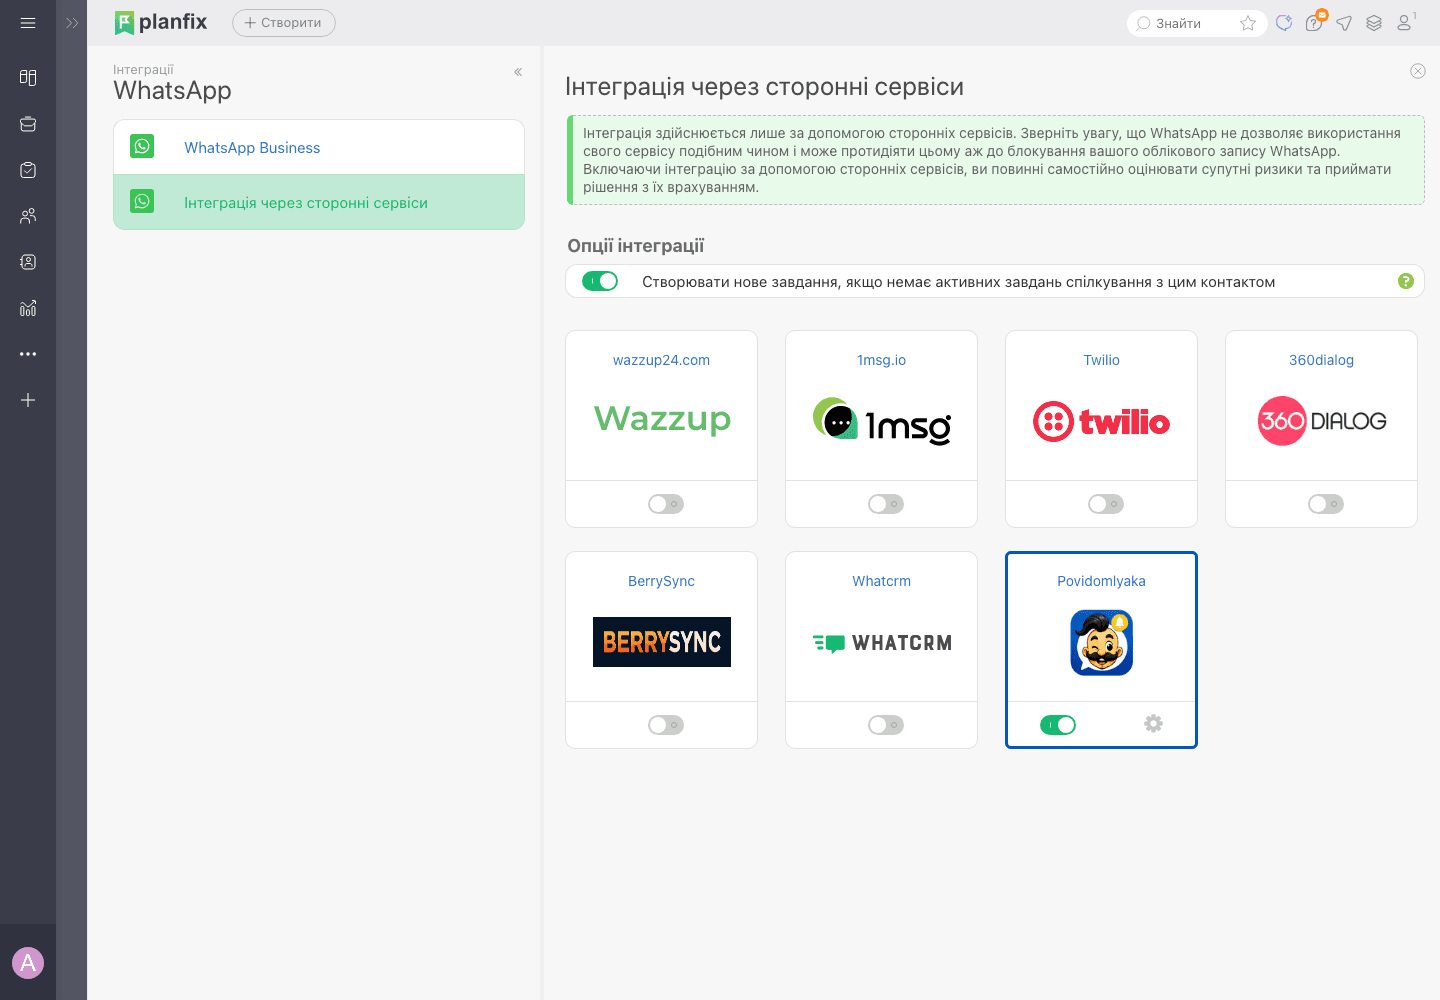Enable the wazzup24.com integration toggle
Image resolution: width=1440 pixels, height=1000 pixels.
666,504
